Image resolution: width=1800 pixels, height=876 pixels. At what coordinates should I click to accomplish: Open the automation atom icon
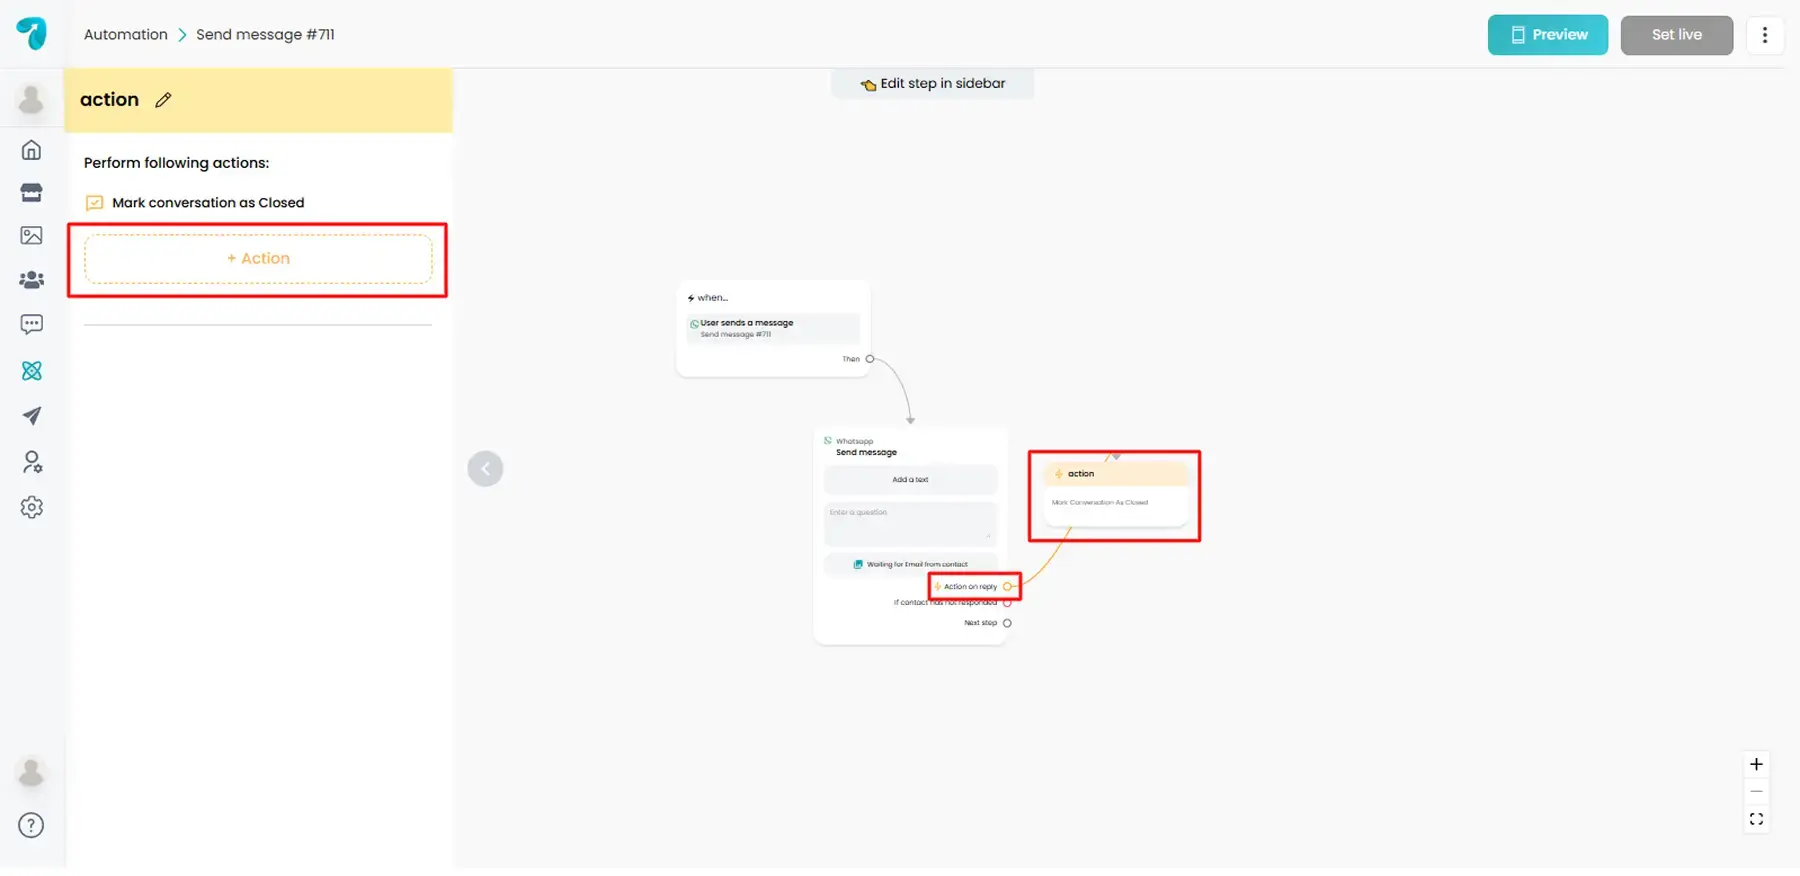(32, 371)
